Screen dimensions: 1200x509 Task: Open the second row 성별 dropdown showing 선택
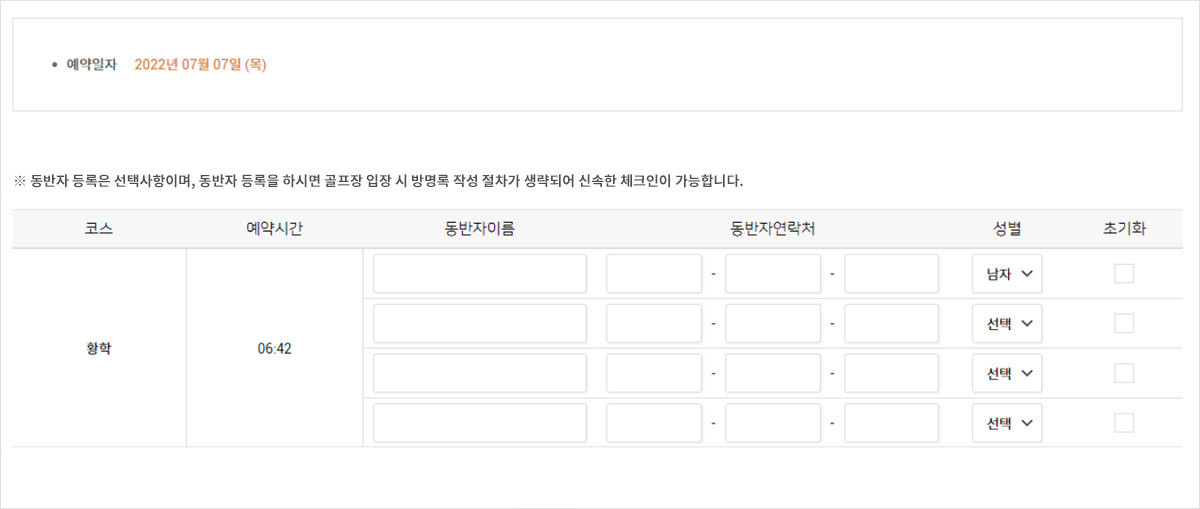pyautogui.click(x=1007, y=324)
